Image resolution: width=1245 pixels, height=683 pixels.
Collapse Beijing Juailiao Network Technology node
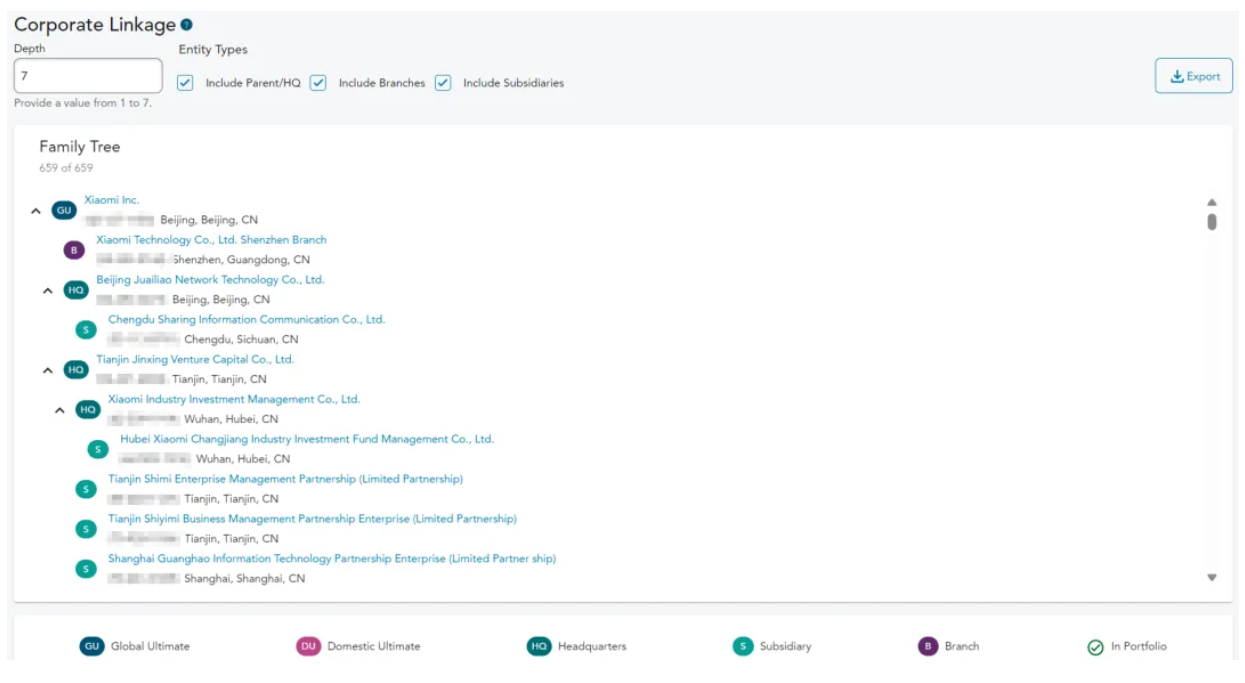pyautogui.click(x=48, y=291)
